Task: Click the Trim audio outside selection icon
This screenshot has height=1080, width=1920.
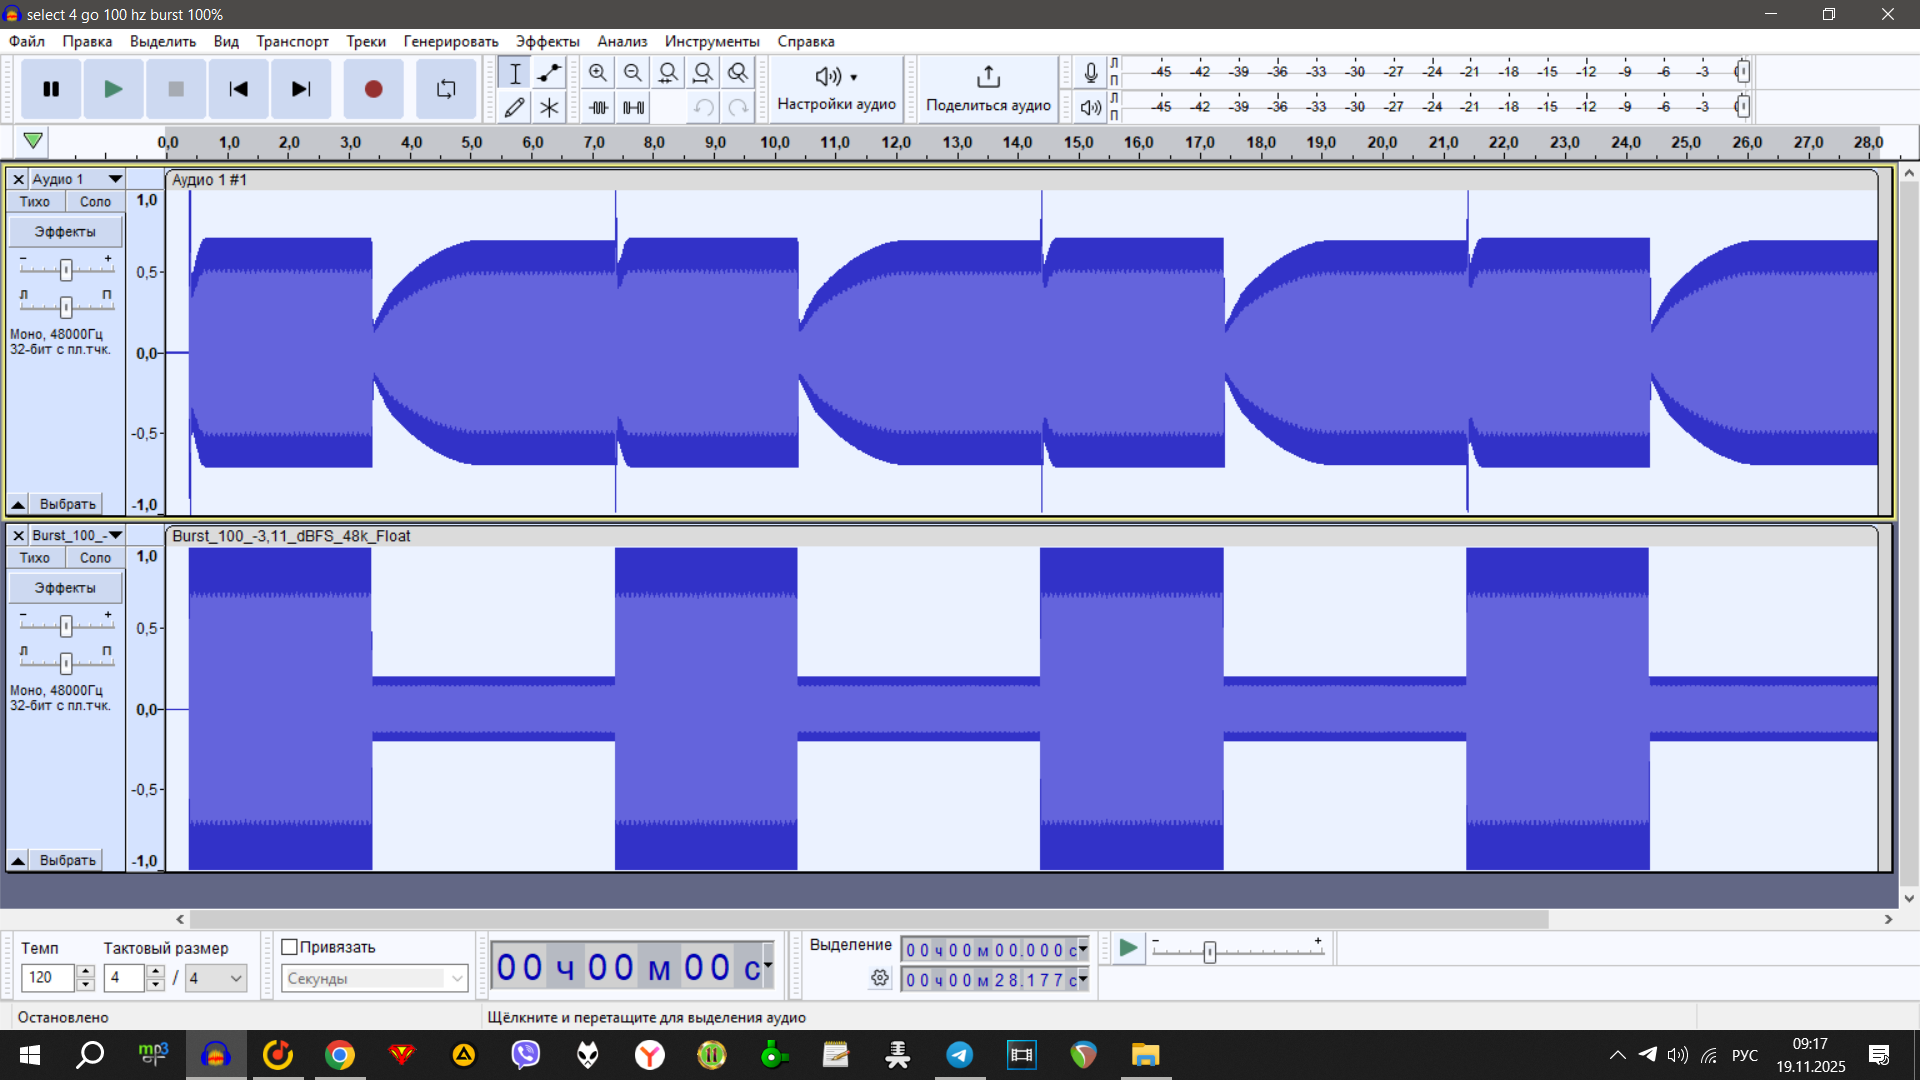Action: coord(598,107)
